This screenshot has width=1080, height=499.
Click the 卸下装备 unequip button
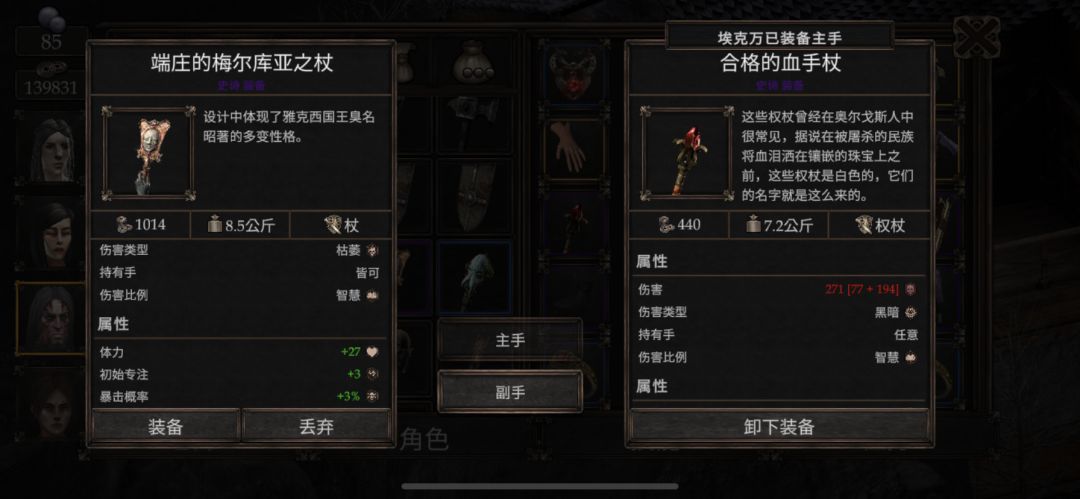pos(779,426)
